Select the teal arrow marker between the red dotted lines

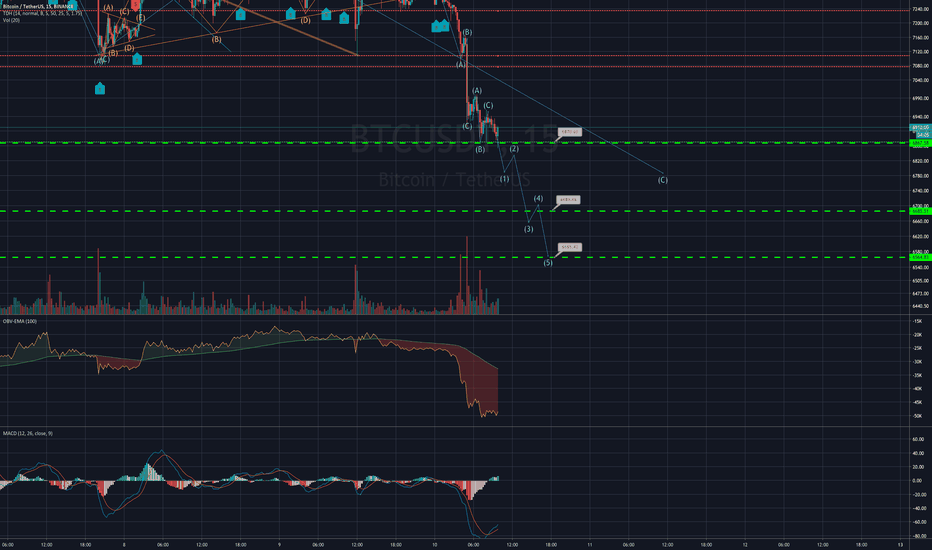point(137,59)
